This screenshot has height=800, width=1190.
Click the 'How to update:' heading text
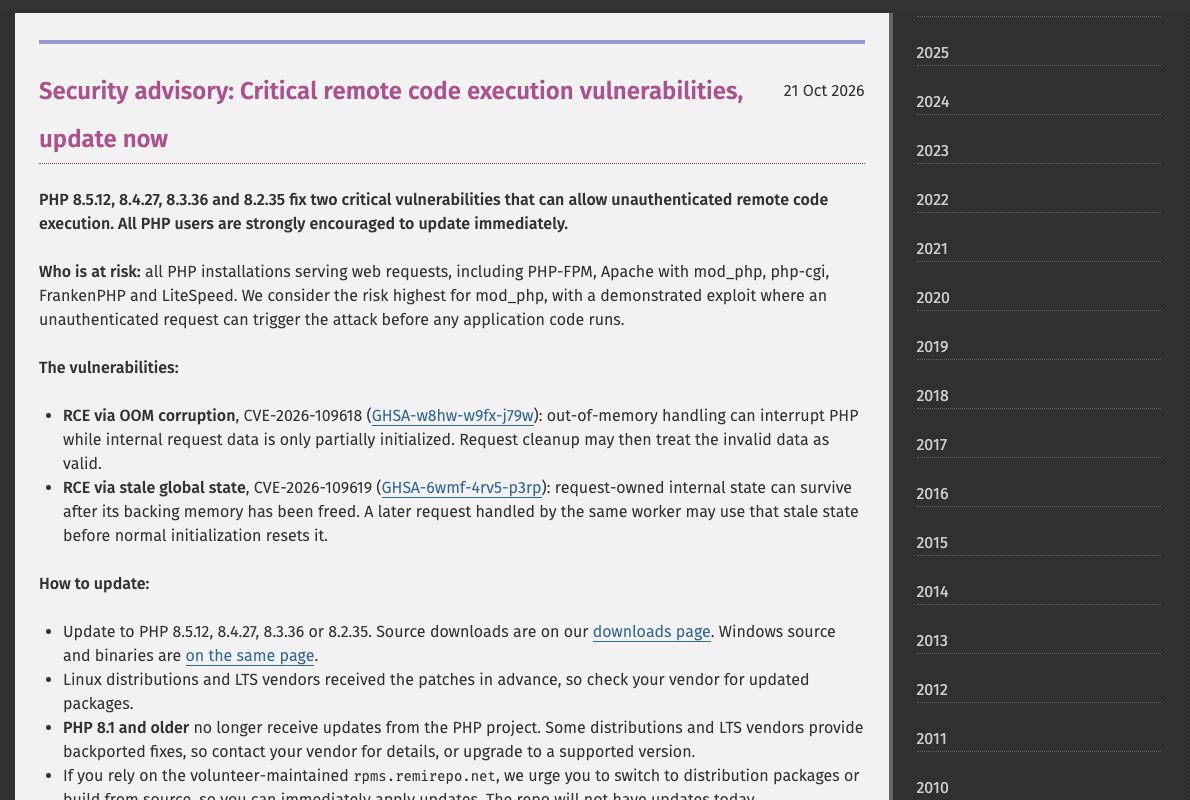[x=94, y=584]
